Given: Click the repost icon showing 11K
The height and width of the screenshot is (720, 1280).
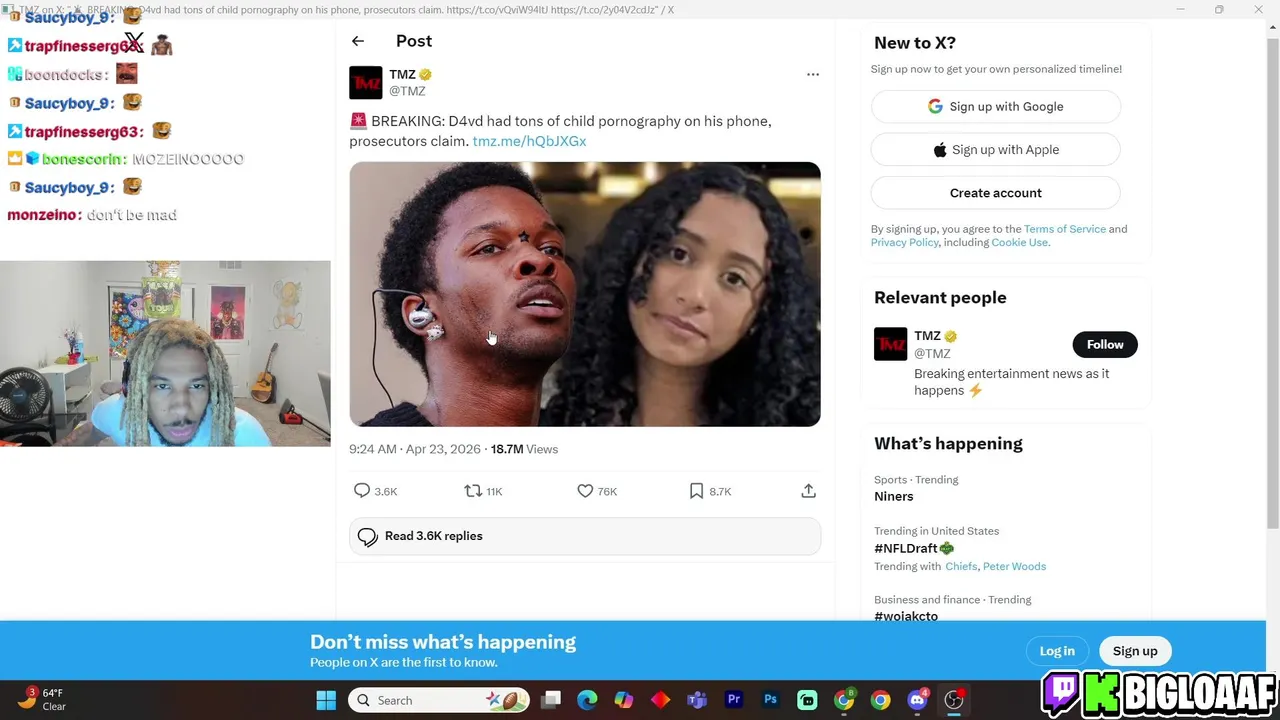Looking at the screenshot, I should (x=473, y=490).
